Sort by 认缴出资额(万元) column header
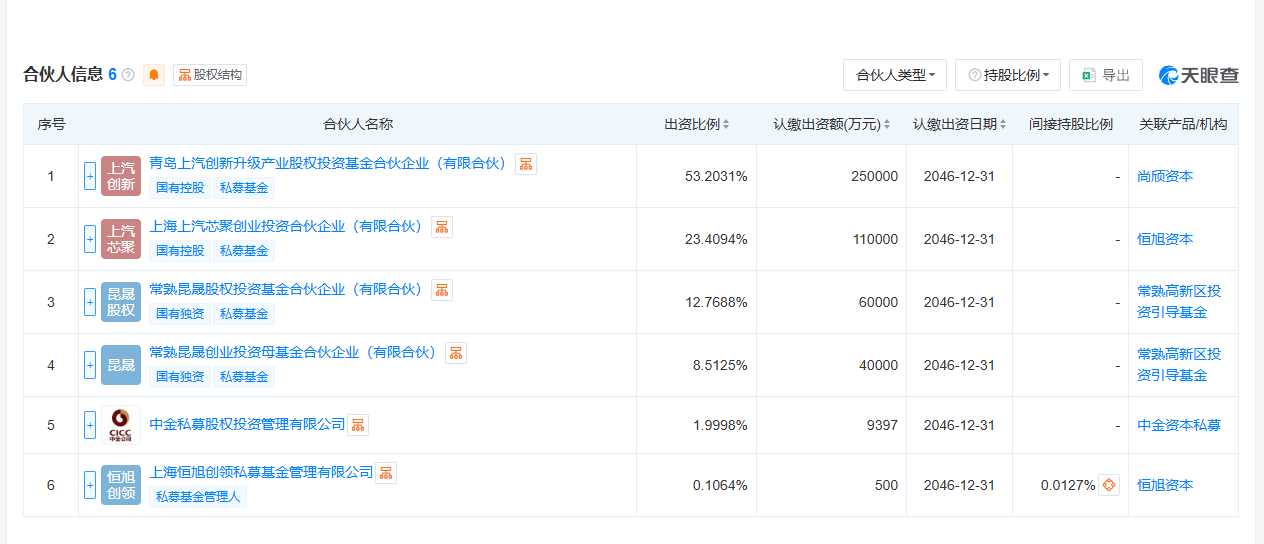 click(831, 124)
